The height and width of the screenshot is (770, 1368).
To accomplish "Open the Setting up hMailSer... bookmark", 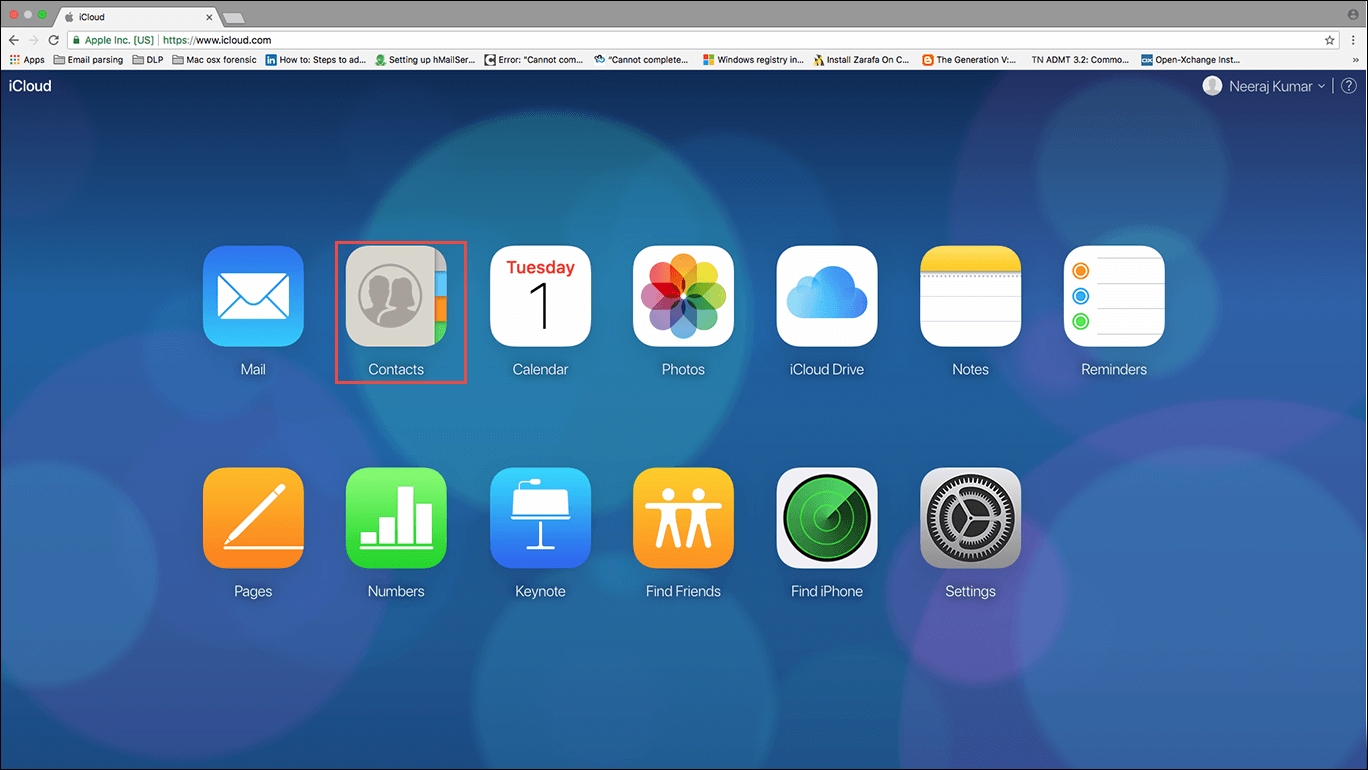I will pos(425,60).
